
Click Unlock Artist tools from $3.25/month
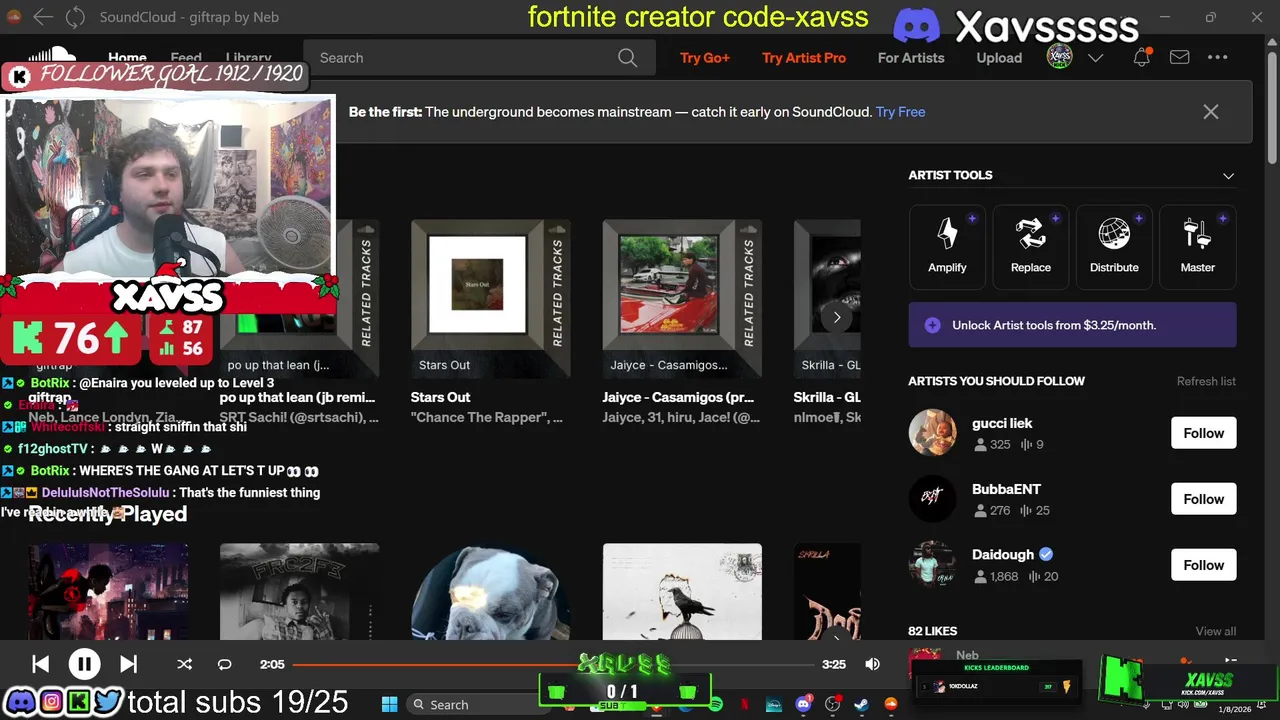[1072, 325]
